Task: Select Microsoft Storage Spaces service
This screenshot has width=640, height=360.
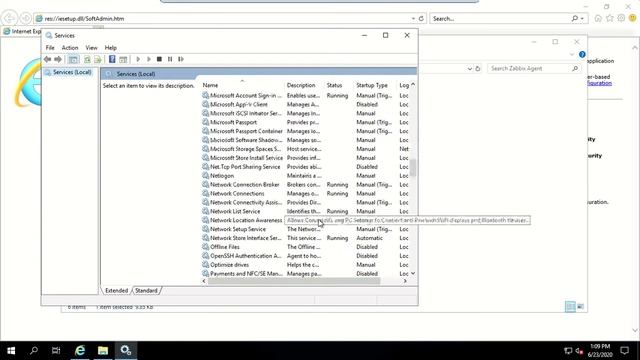Action: (x=305, y=149)
